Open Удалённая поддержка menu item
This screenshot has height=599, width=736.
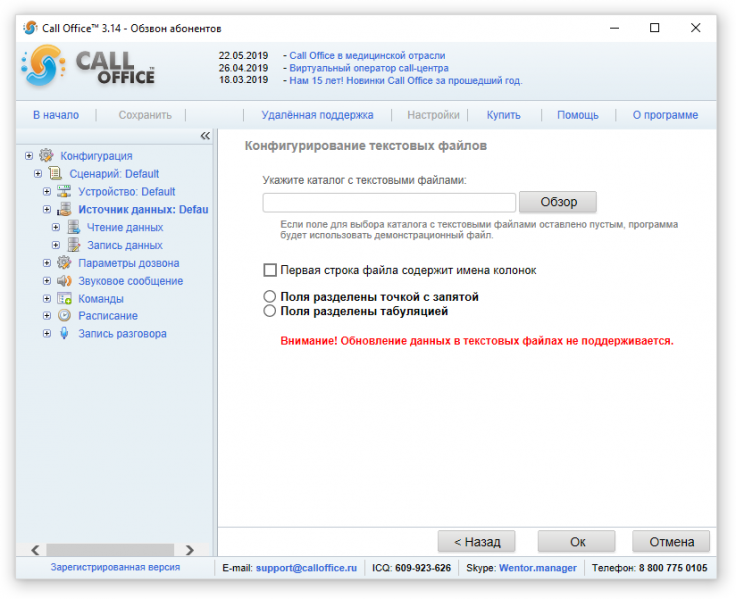[x=317, y=115]
